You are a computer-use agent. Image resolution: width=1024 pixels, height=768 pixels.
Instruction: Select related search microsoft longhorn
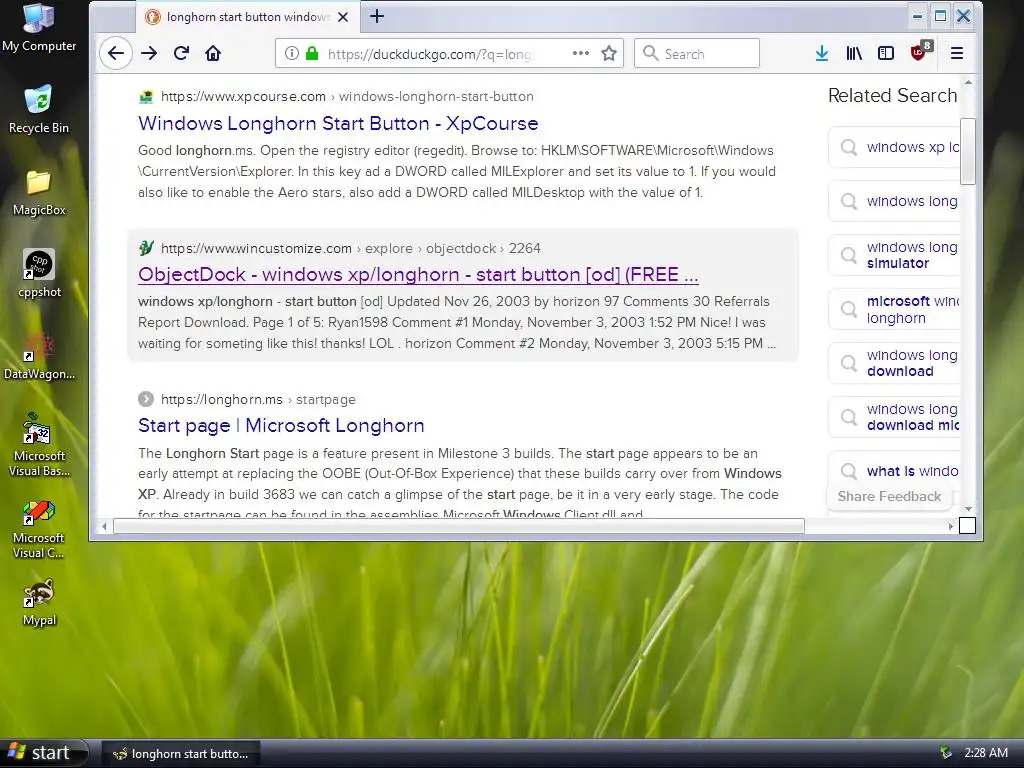click(895, 310)
